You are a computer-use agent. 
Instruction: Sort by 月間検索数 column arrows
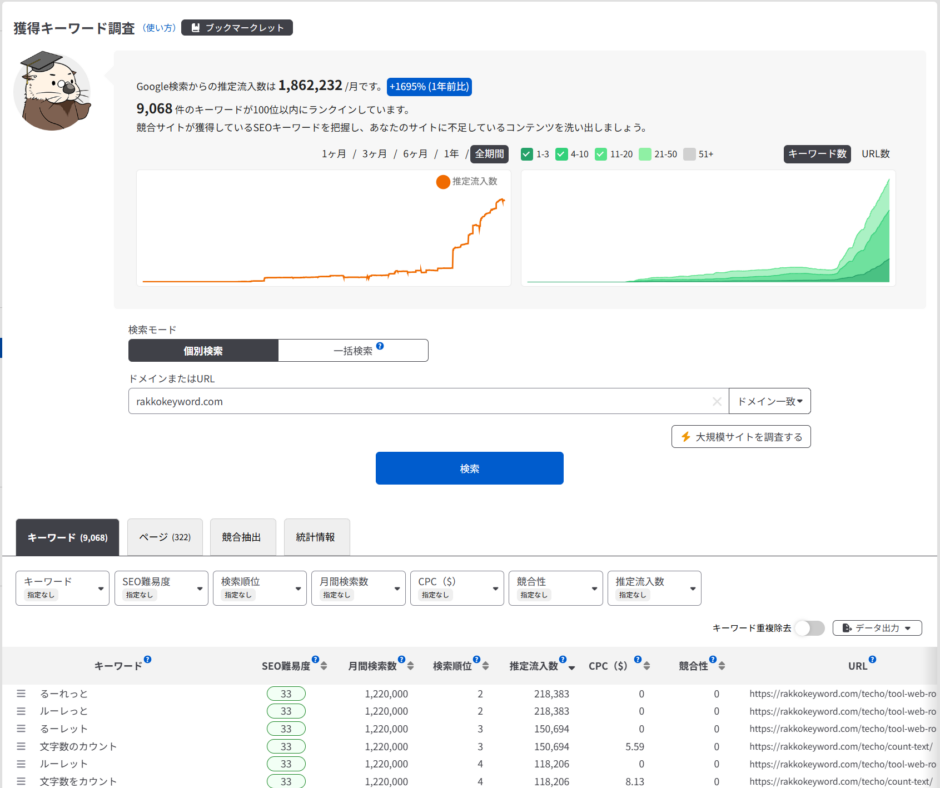click(409, 666)
